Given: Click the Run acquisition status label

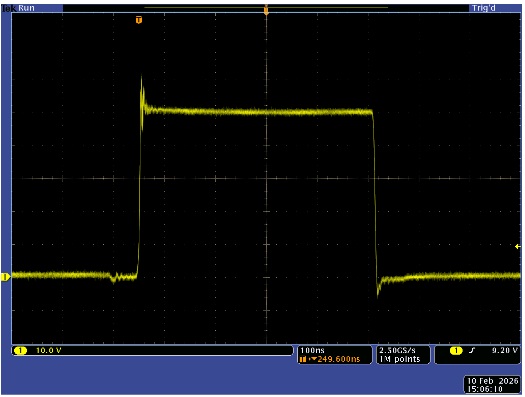Looking at the screenshot, I should (x=26, y=8).
